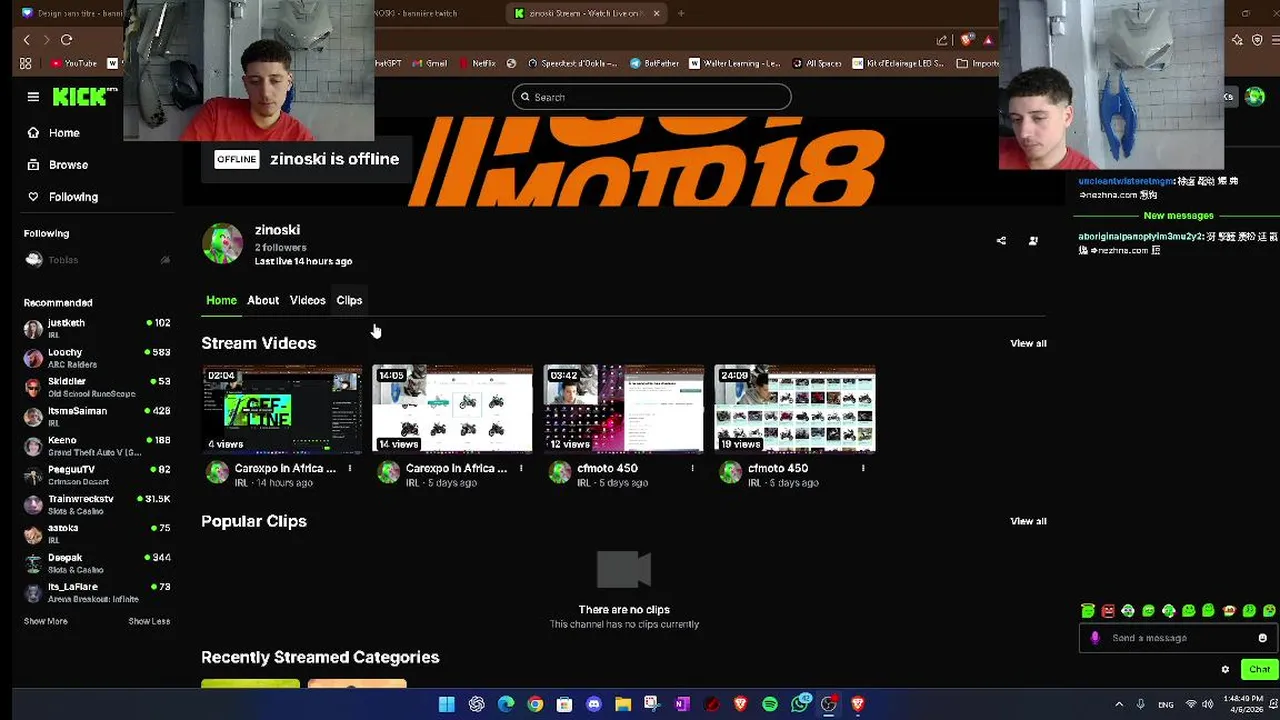Open Discord from the taskbar
Screen dimensions: 1280x720
tap(594, 704)
